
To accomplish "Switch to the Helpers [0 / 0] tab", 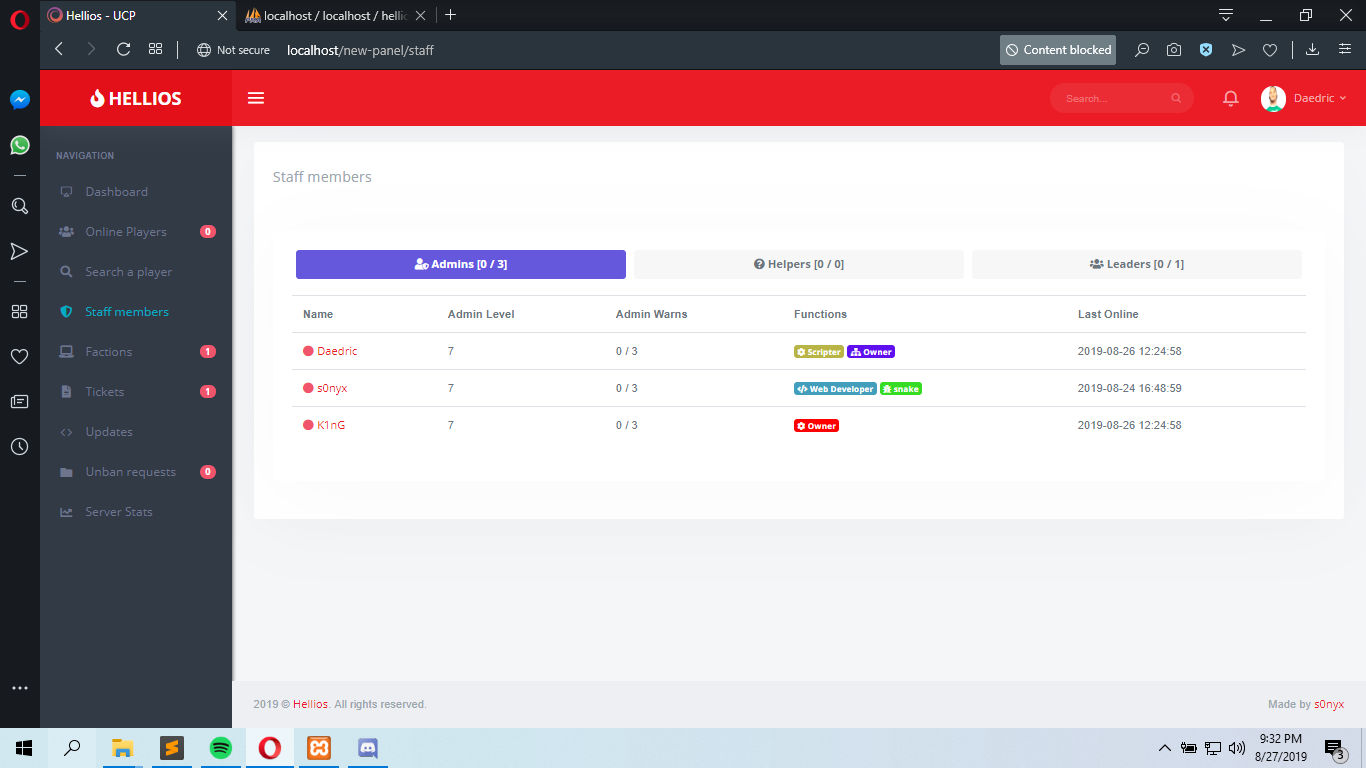I will pyautogui.click(x=799, y=264).
